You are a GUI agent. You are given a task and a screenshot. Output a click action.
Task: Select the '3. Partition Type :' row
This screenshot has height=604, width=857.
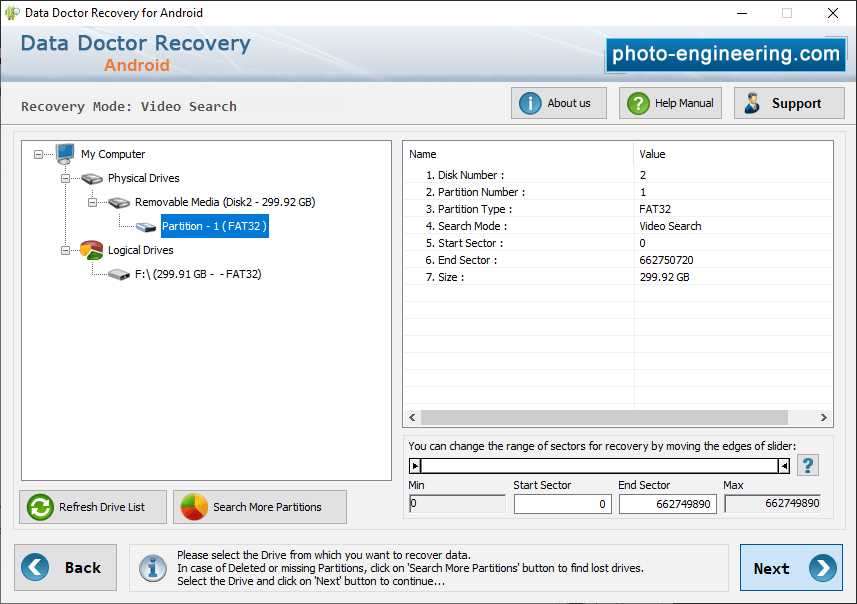point(618,209)
